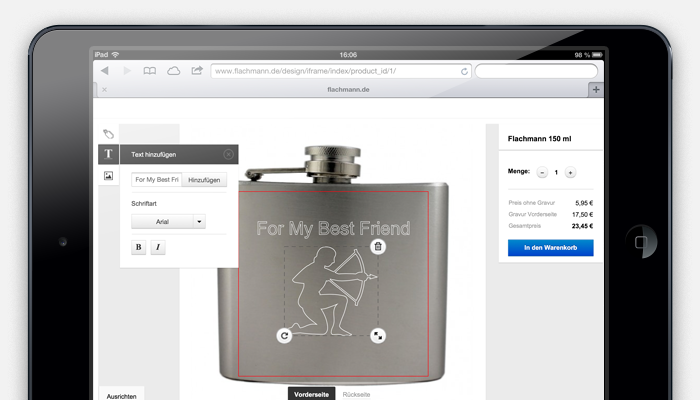The width and height of the screenshot is (700, 400).
Task: Delete the archer graphic with trash icon
Action: (x=378, y=246)
